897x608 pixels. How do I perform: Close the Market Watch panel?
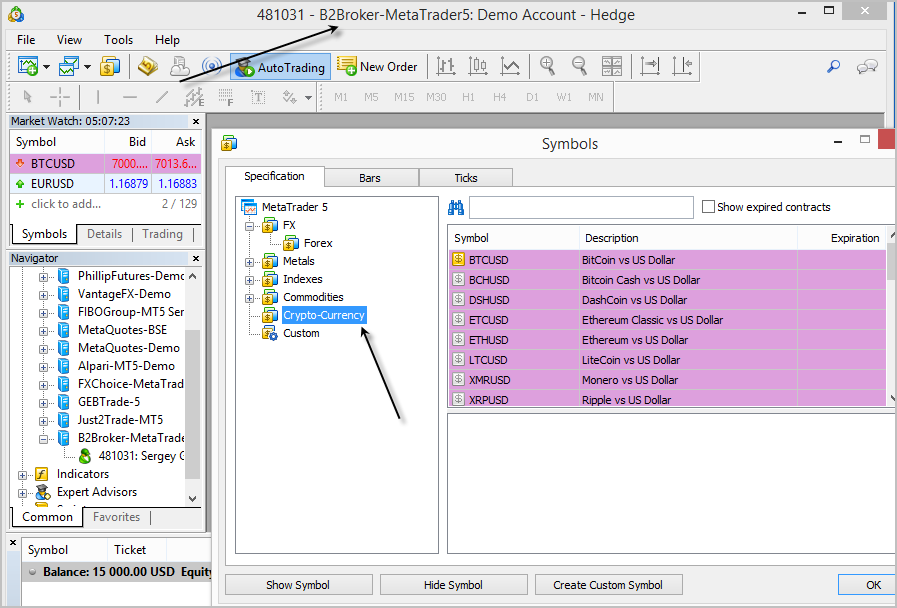pos(196,121)
